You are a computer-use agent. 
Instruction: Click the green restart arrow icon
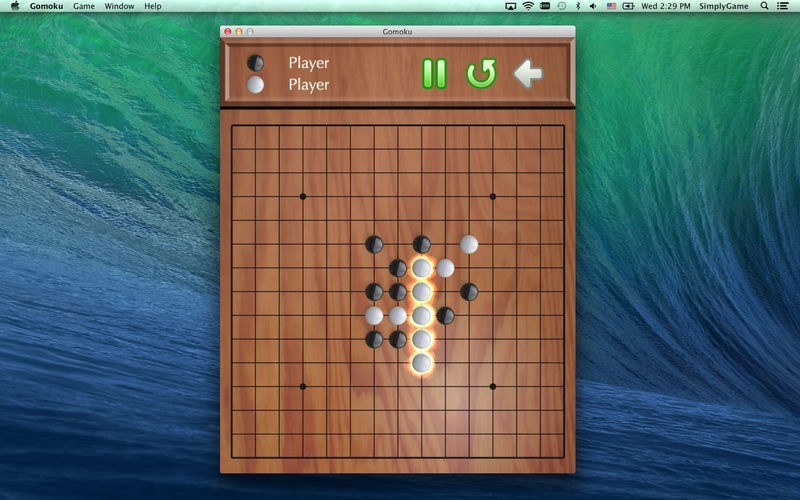(x=481, y=73)
